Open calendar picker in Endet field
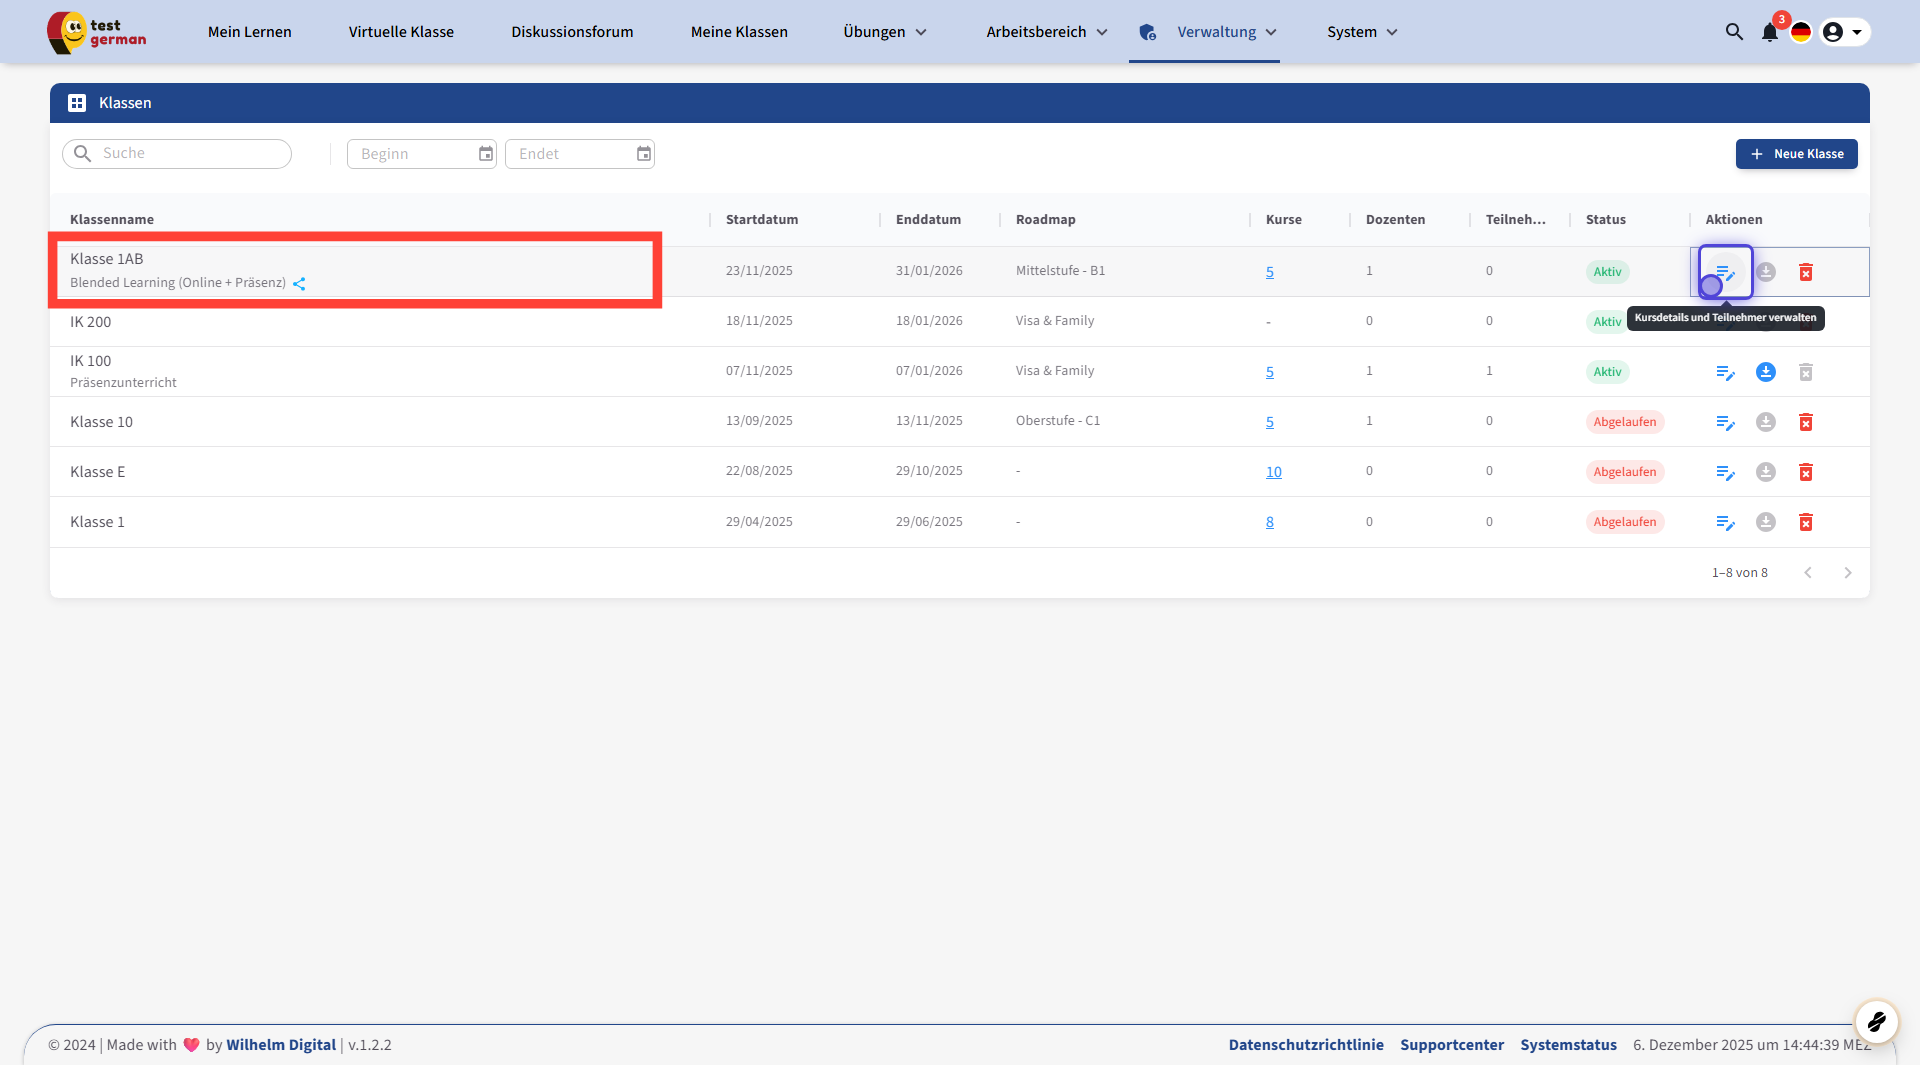 pyautogui.click(x=643, y=154)
